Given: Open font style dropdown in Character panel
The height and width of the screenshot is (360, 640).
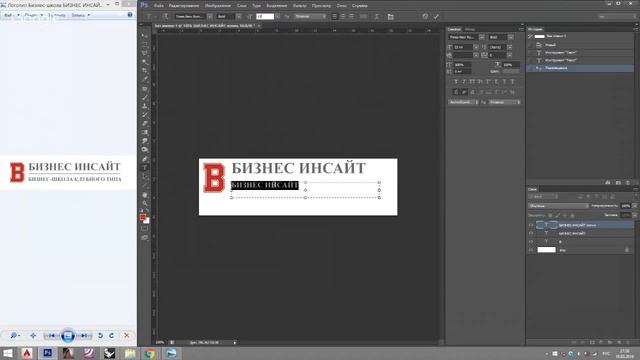Looking at the screenshot, I should coord(511,37).
